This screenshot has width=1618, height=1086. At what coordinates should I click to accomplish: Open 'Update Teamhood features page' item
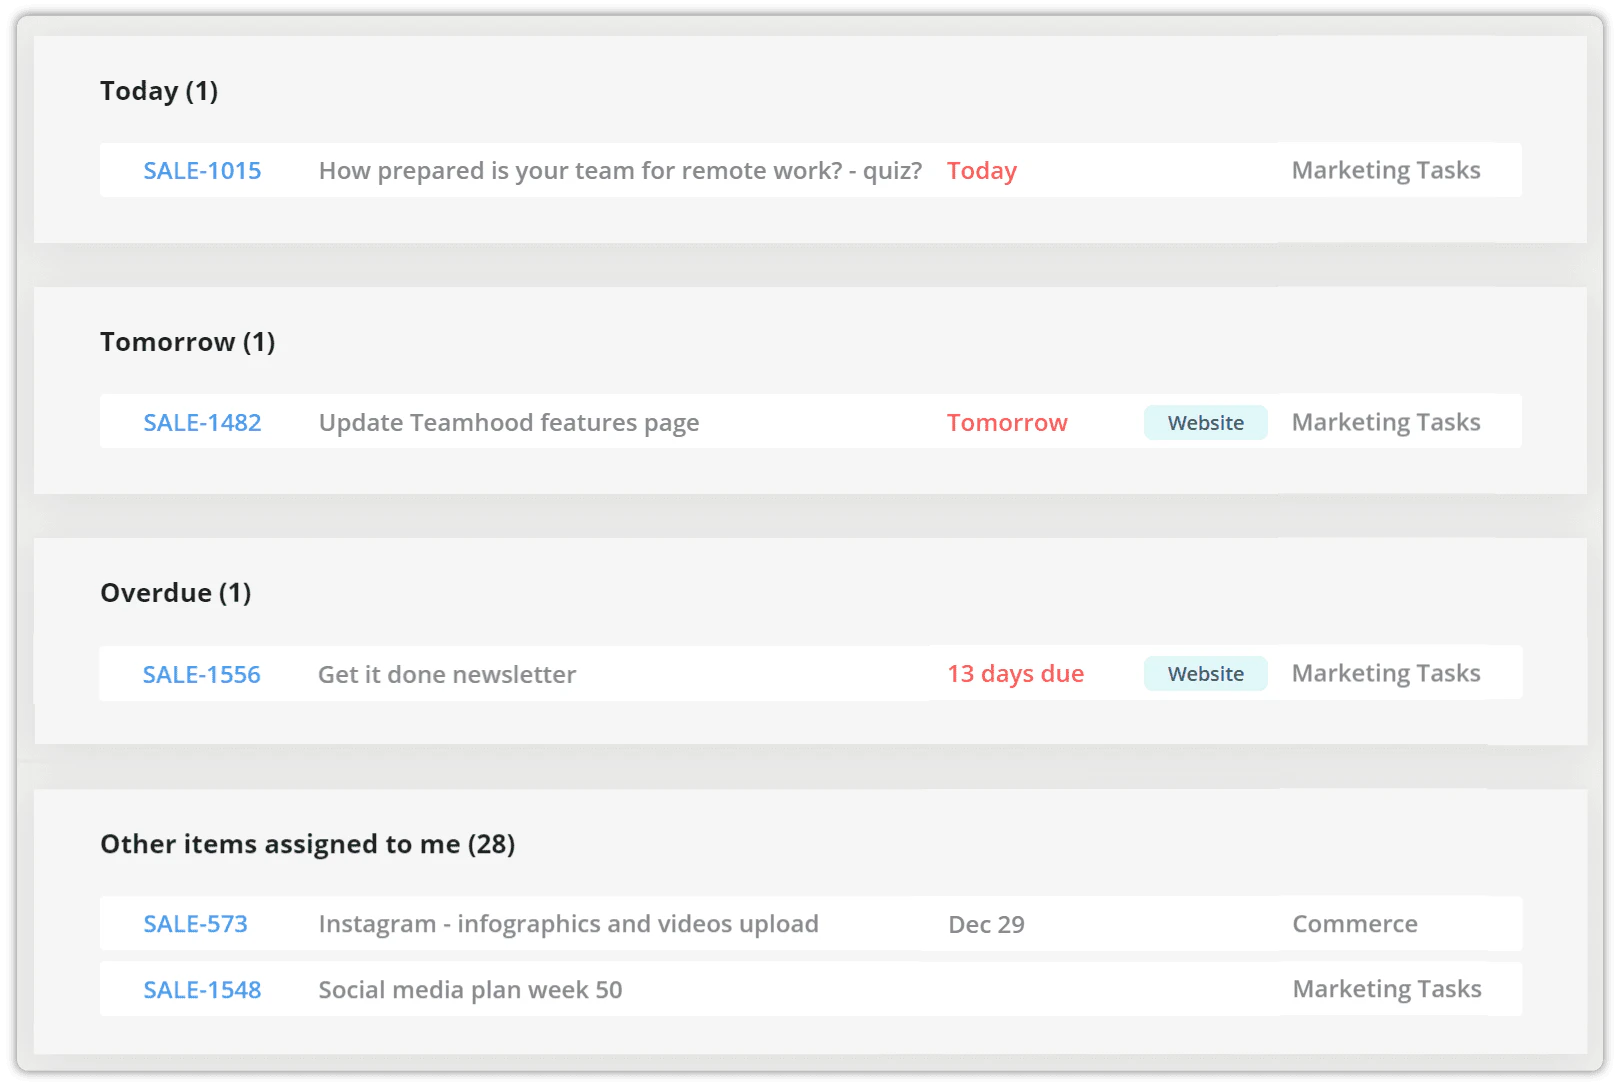508,423
